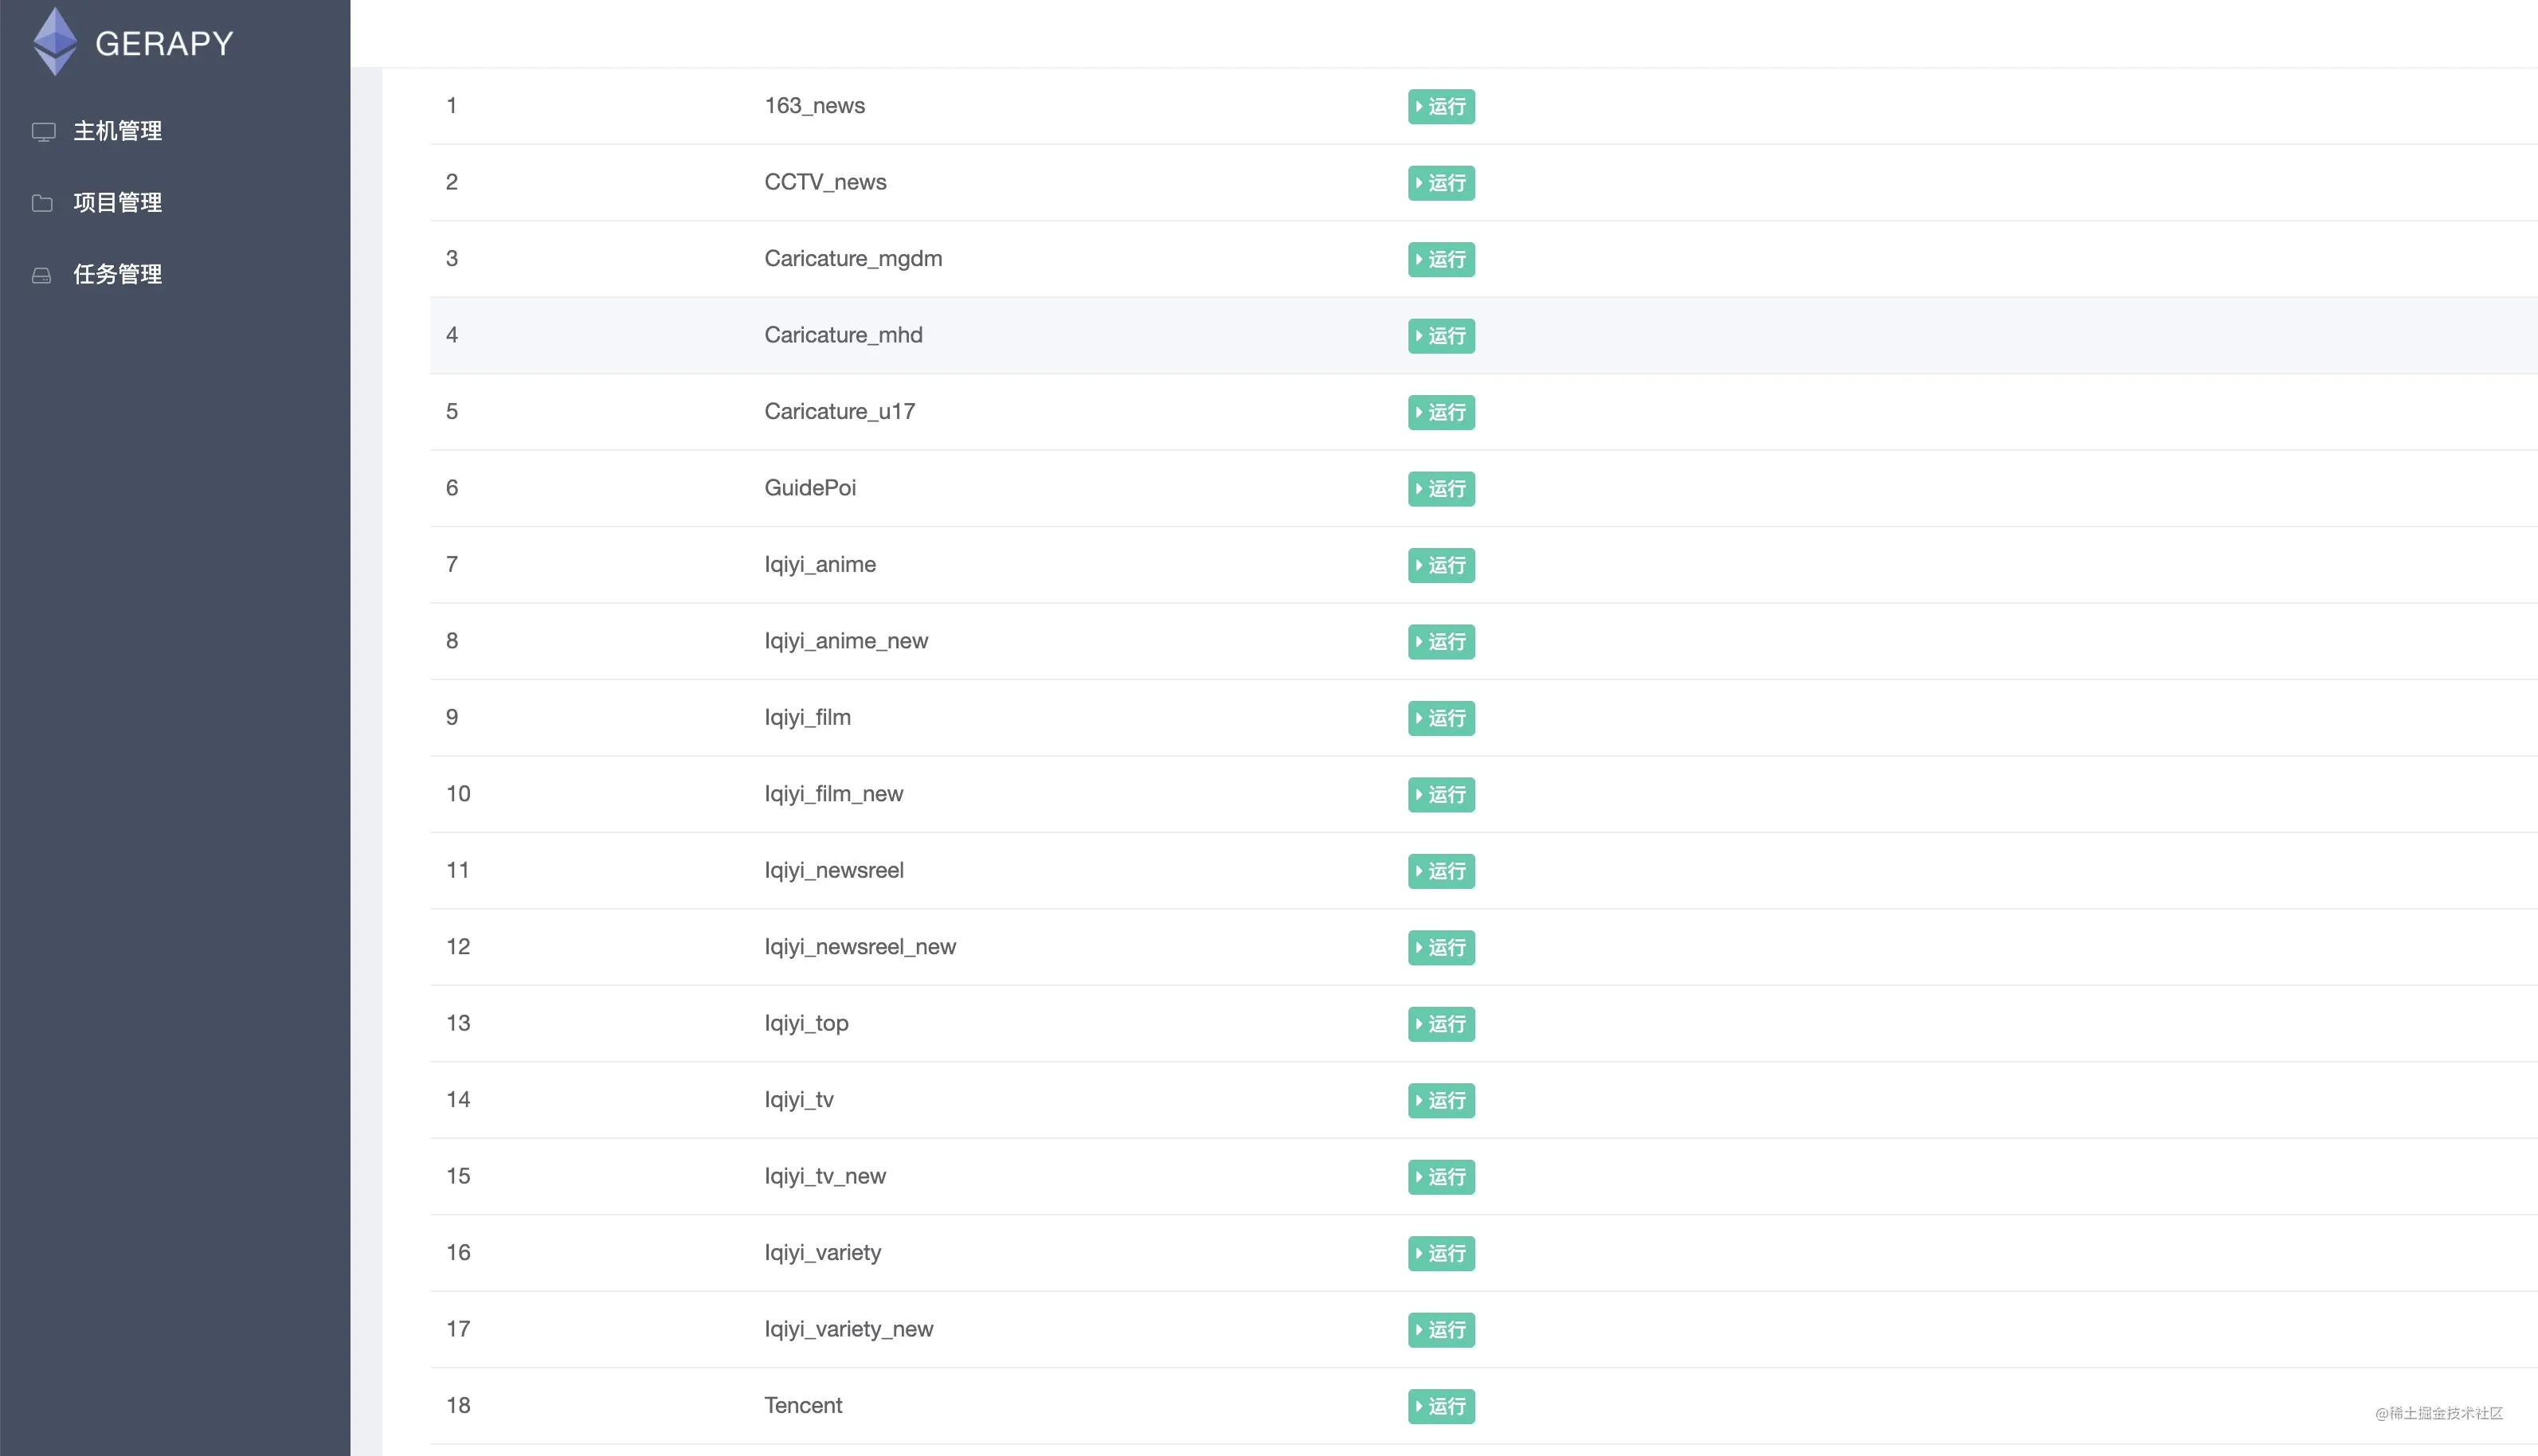Run the Caricature_u17 spider
2538x1456 pixels.
(x=1441, y=412)
